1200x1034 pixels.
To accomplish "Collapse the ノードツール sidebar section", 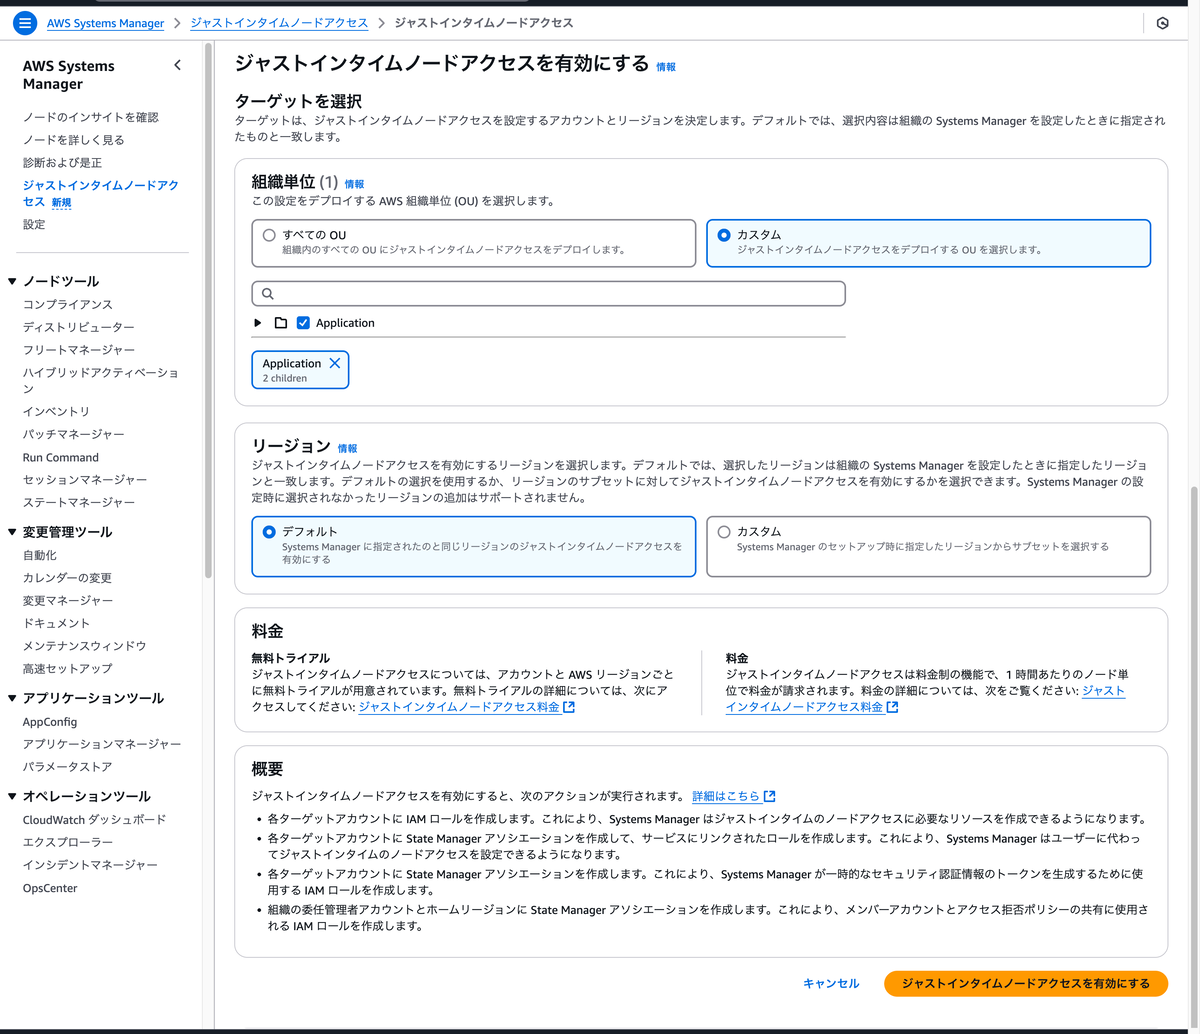I will pos(13,282).
